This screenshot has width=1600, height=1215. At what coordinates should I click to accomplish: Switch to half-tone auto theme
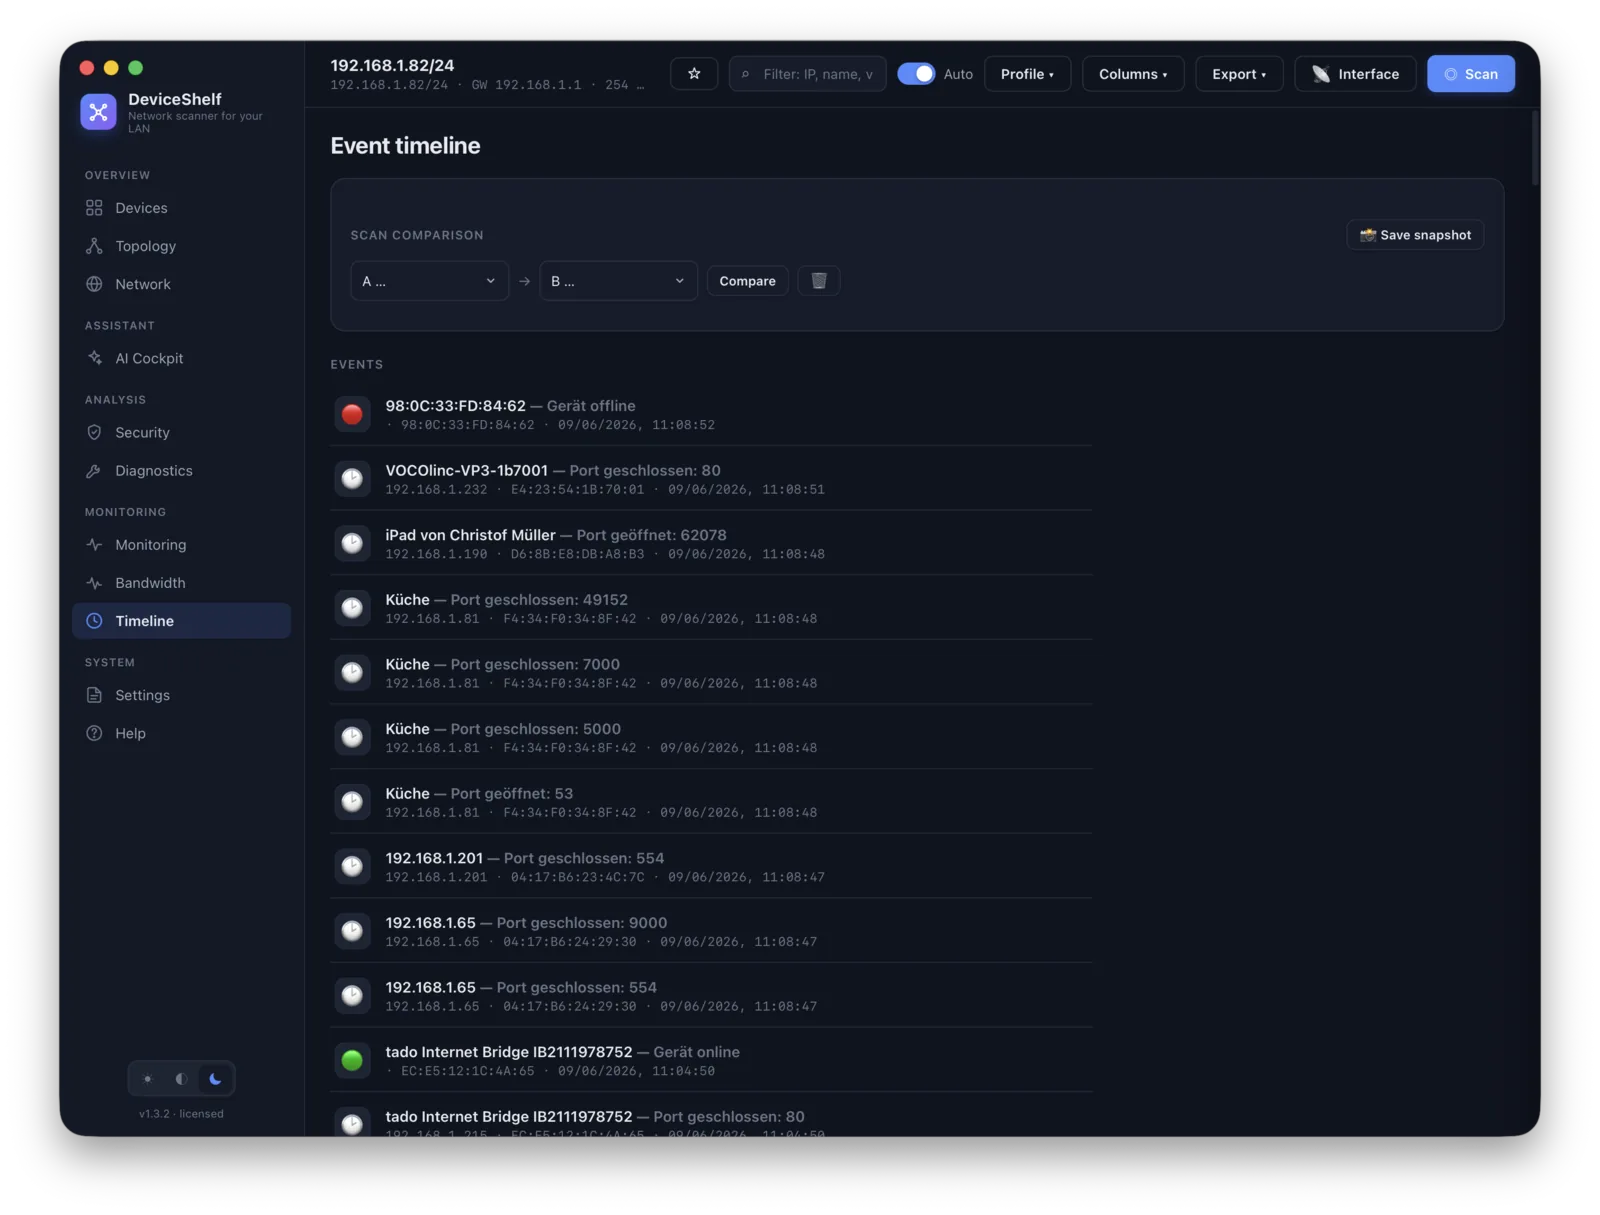181,1079
